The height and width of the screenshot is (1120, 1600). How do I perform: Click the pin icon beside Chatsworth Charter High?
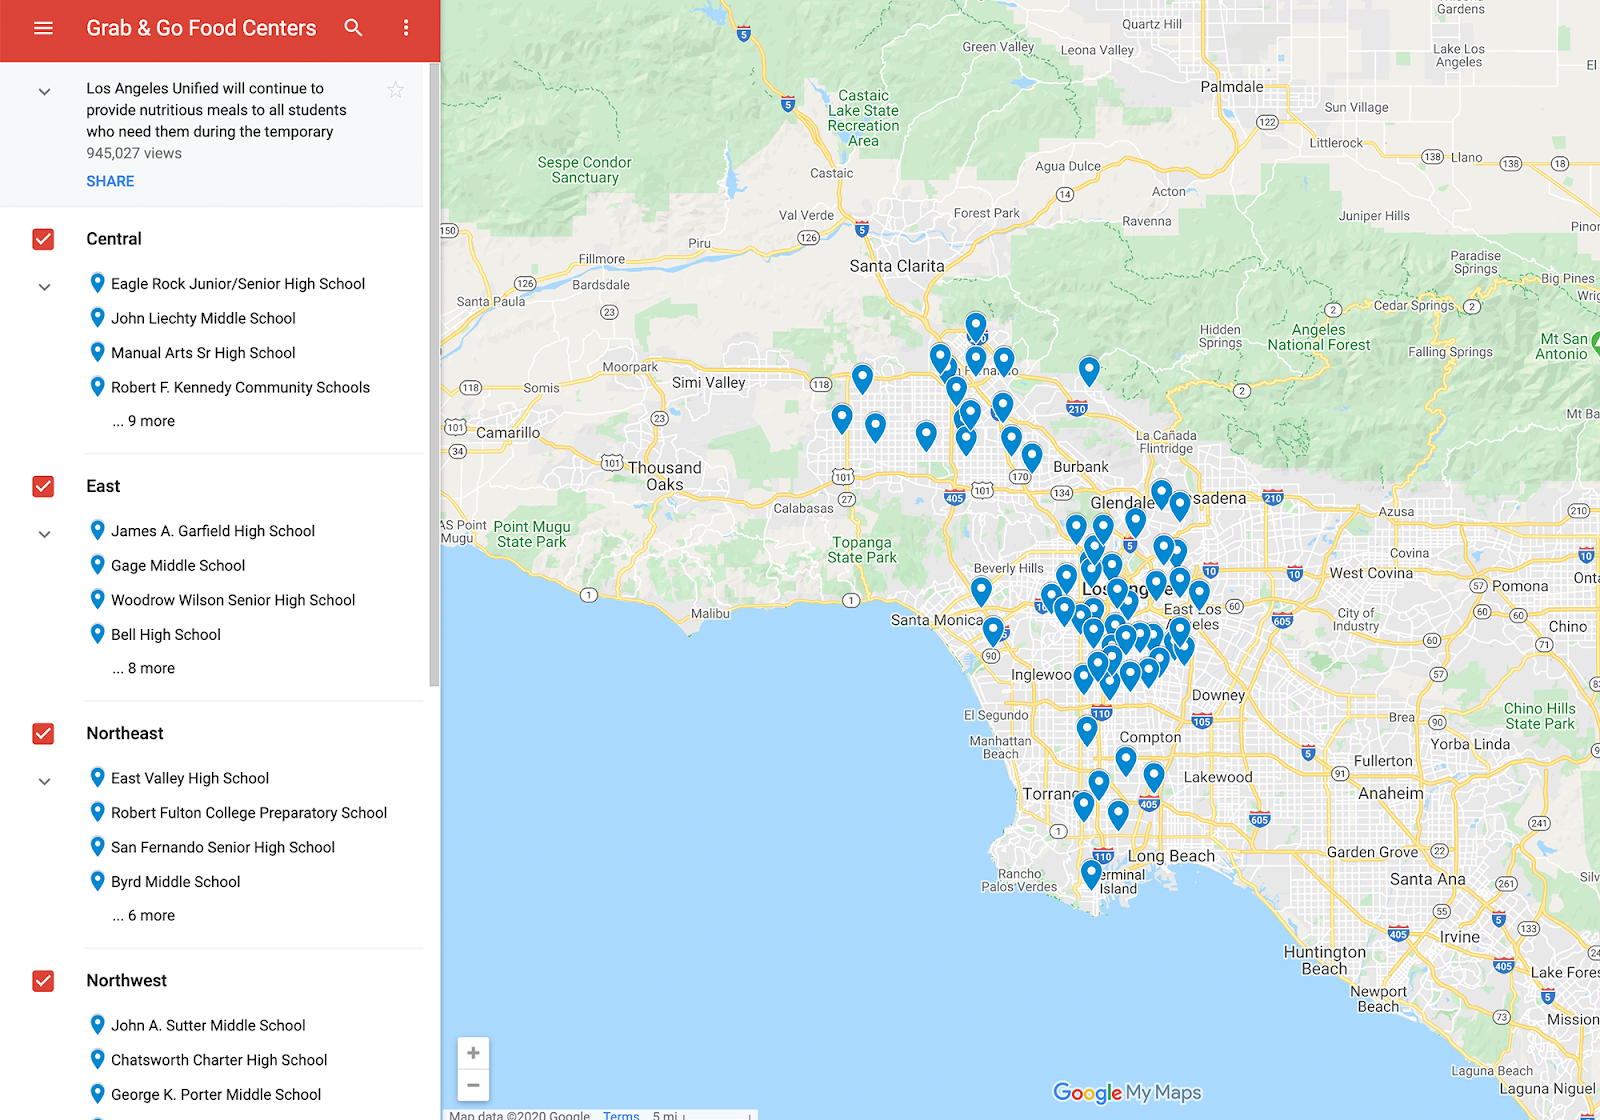97,1059
